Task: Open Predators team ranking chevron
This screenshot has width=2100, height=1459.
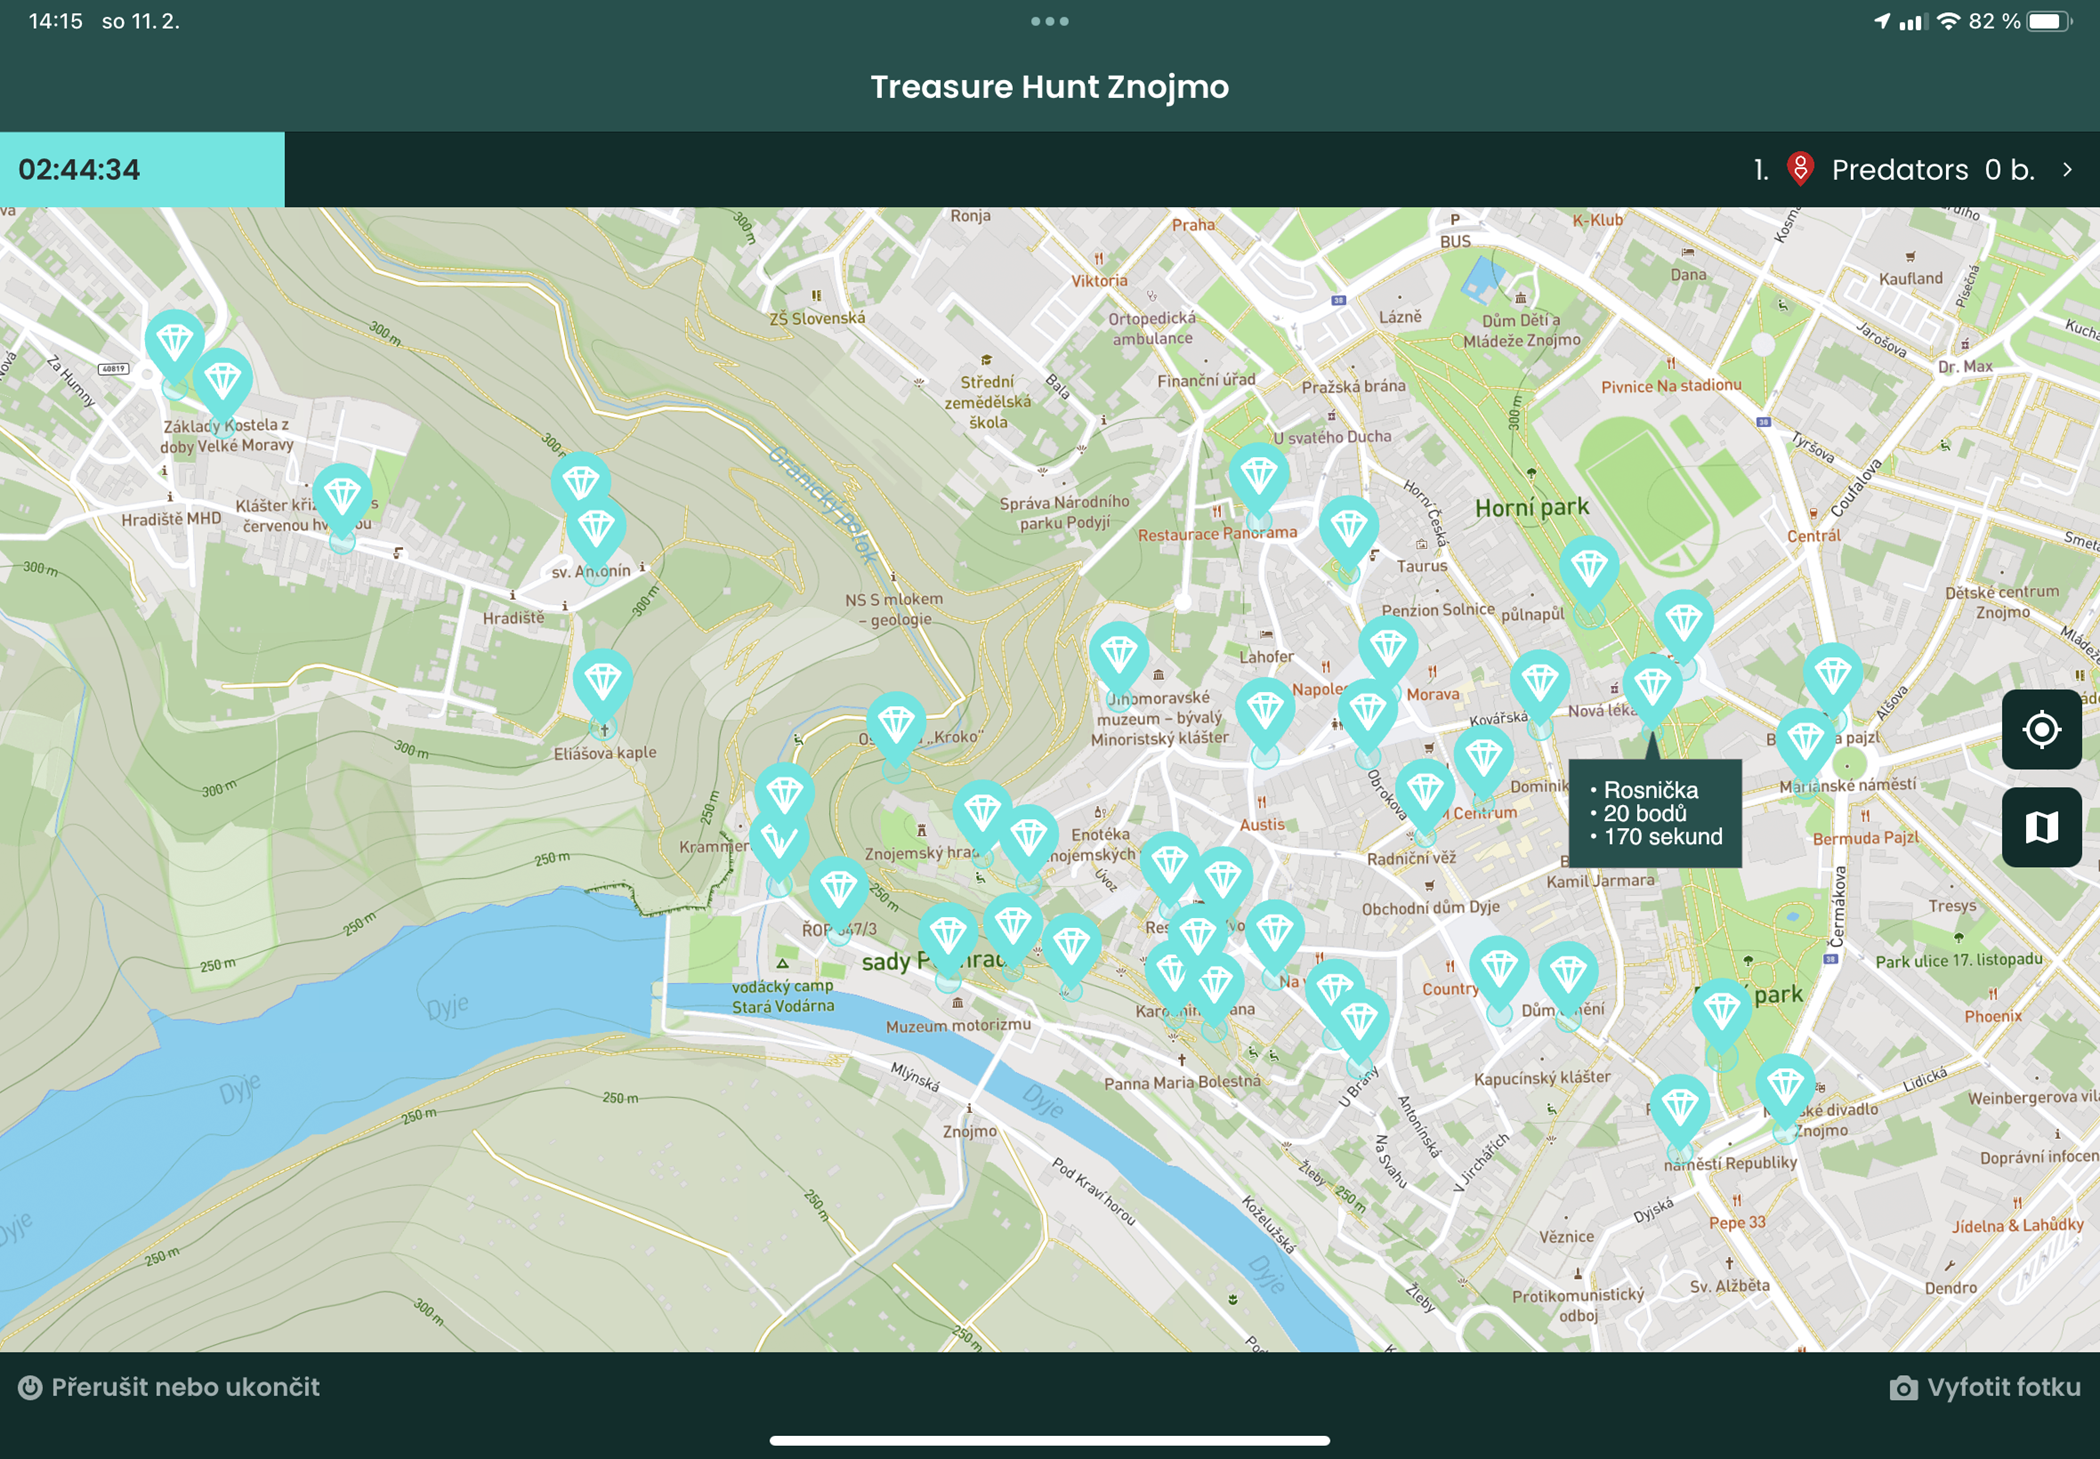Action: point(2067,170)
